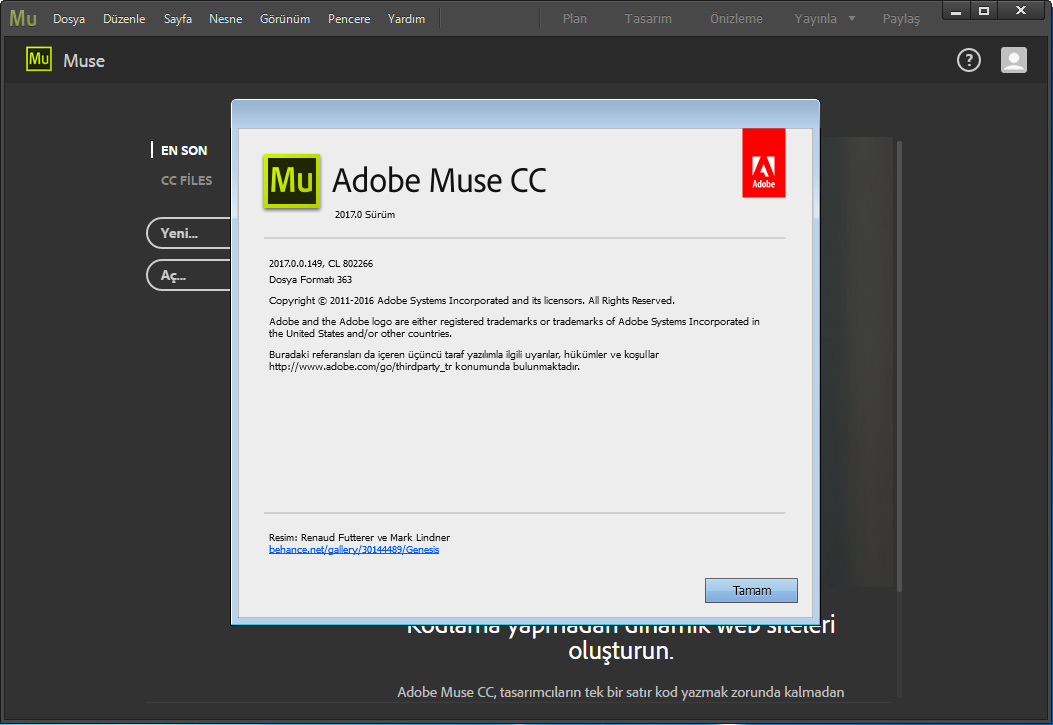
Task: Follow the behance.net gallery Genesis link
Action: [x=354, y=550]
